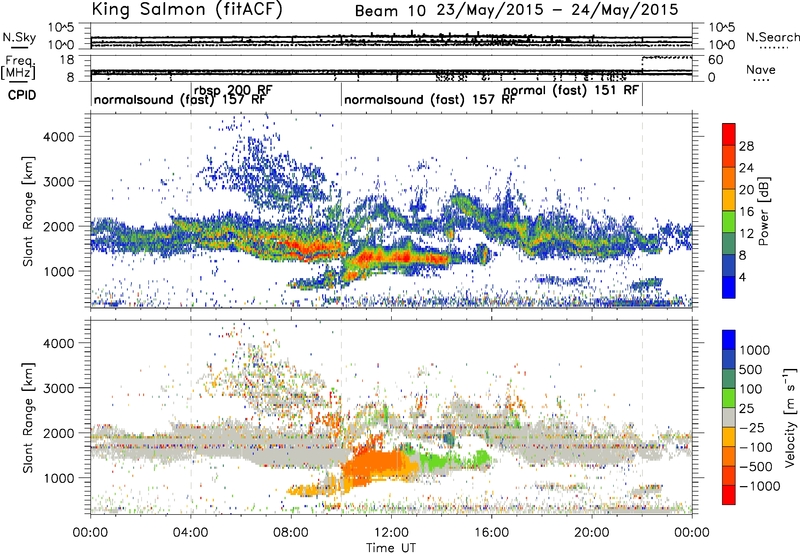Select the "normalsound (fast) 157 RF" entry near 10:00

pyautogui.click(x=430, y=99)
